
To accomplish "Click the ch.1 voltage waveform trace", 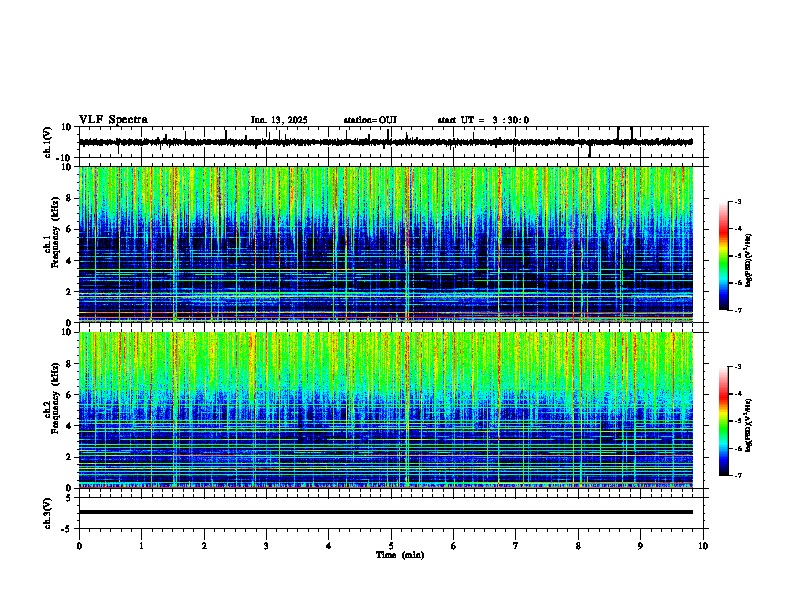I will pos(385,142).
